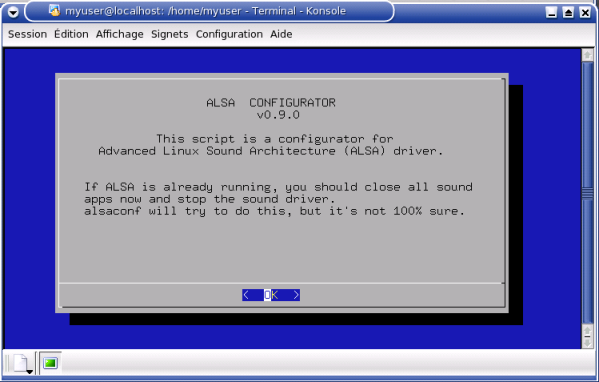Click the text 'This script is a configurator for'
599x382 pixels.
coord(275,139)
